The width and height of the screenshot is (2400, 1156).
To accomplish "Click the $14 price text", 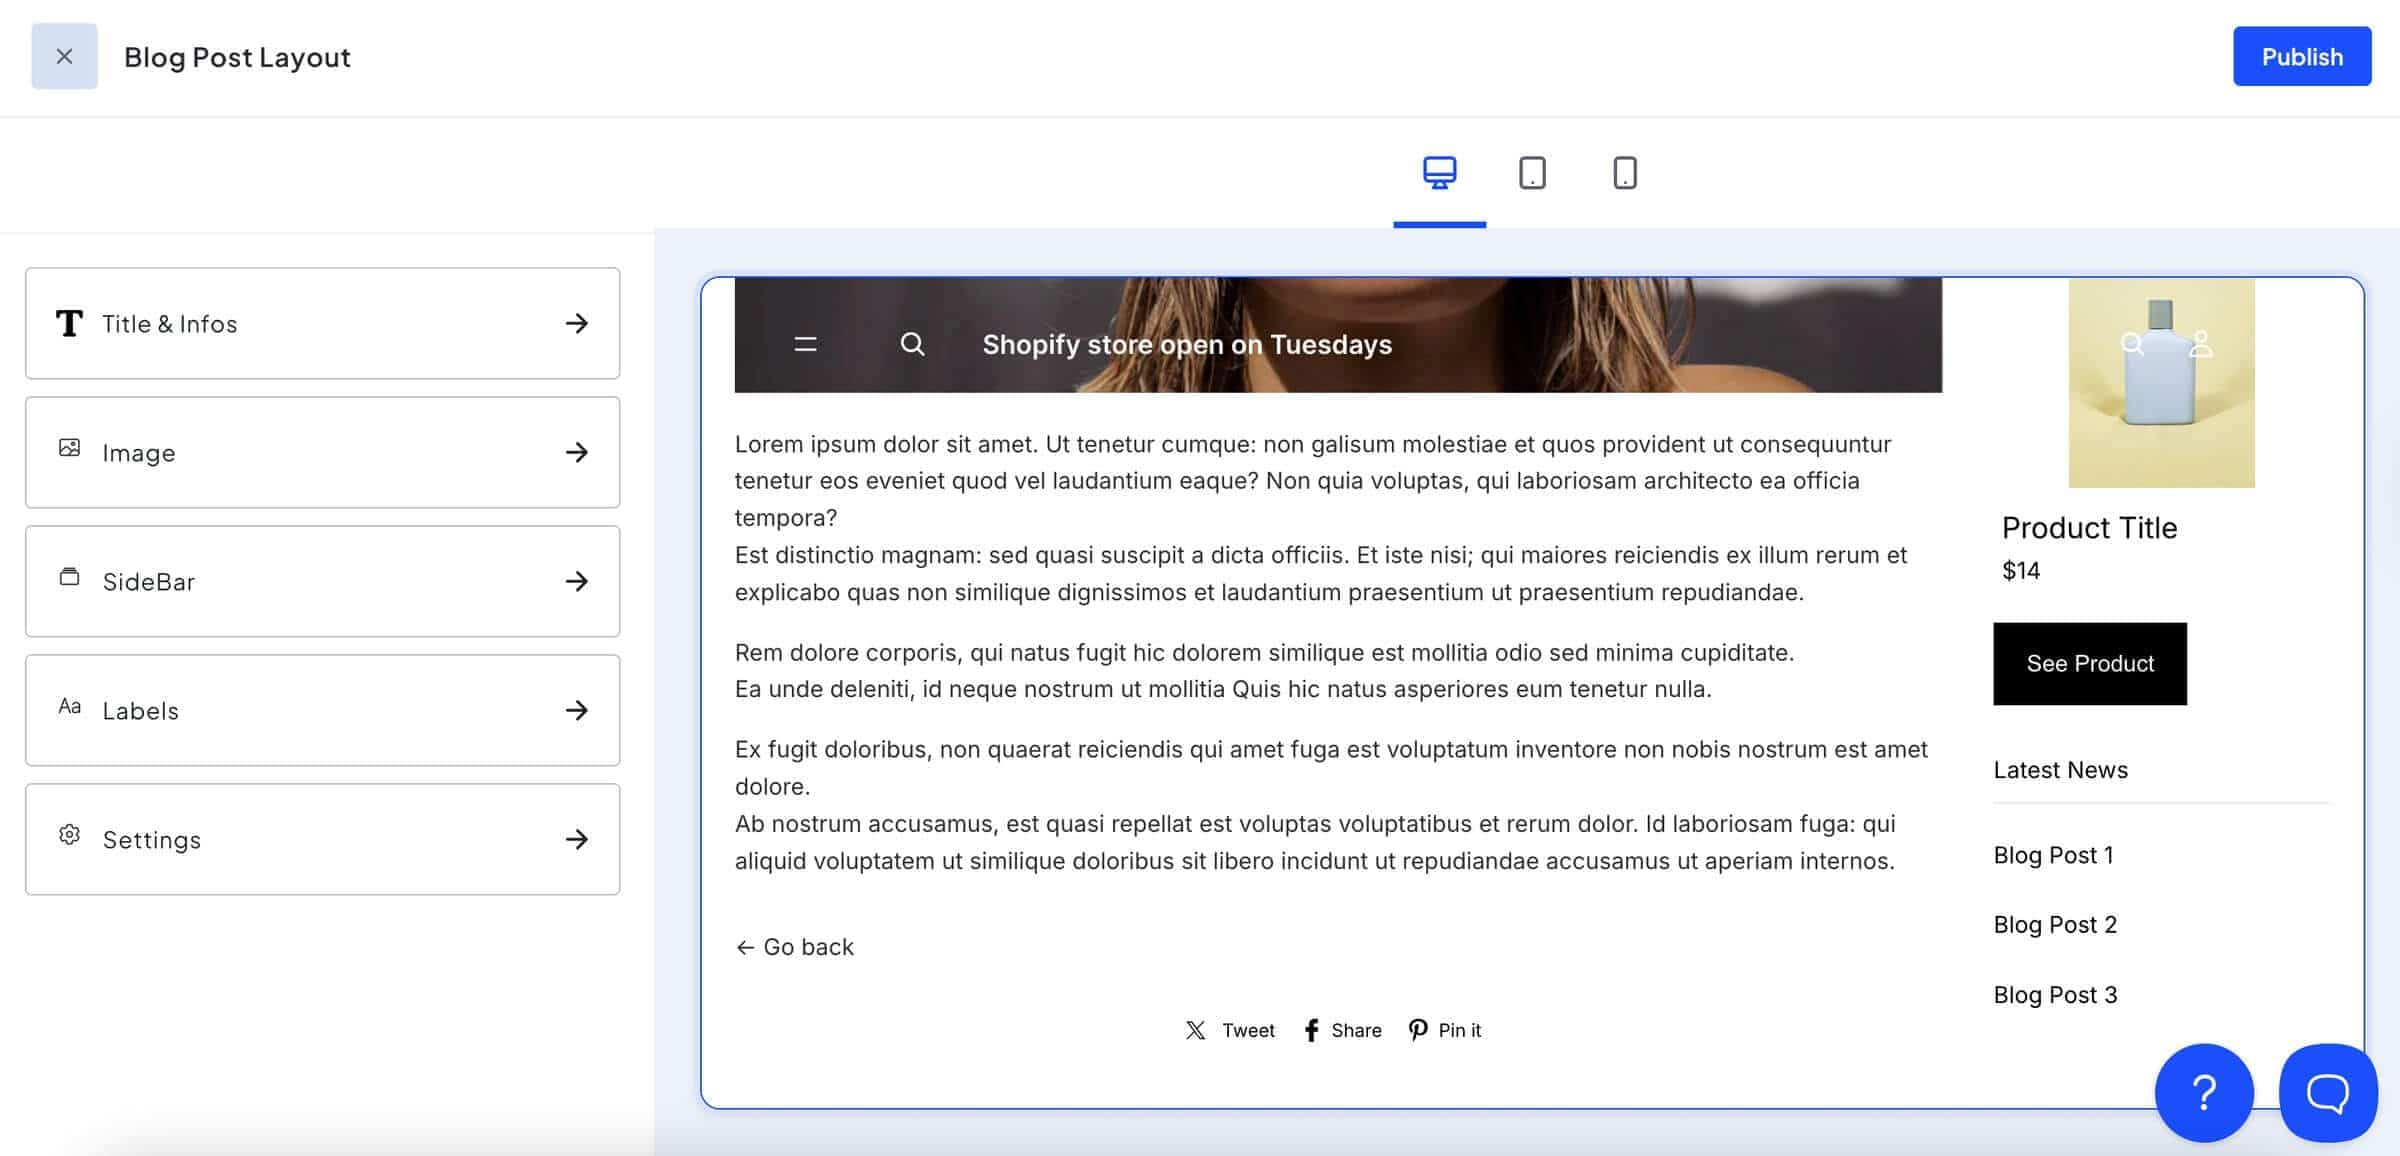I will [2020, 570].
